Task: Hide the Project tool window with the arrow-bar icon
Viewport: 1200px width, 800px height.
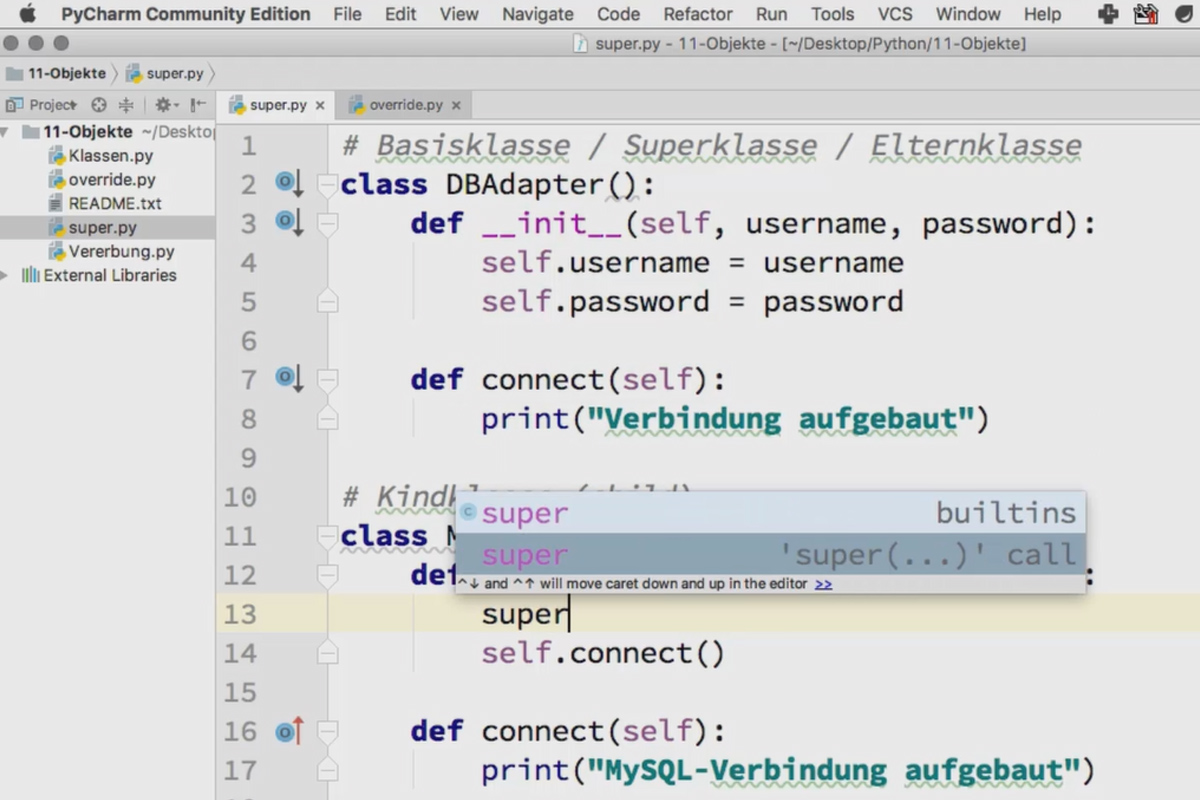Action: point(197,105)
